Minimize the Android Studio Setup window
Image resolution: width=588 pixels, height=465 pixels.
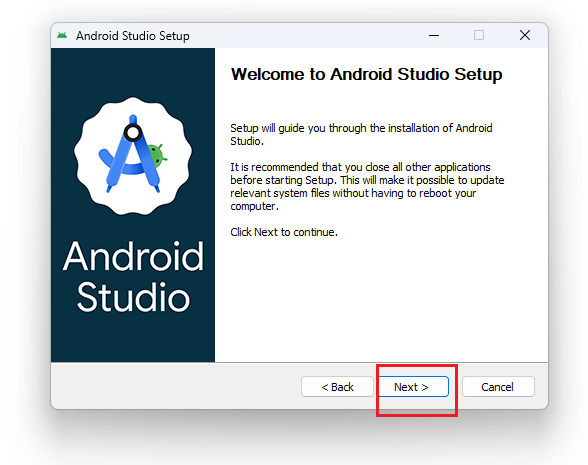click(x=434, y=36)
